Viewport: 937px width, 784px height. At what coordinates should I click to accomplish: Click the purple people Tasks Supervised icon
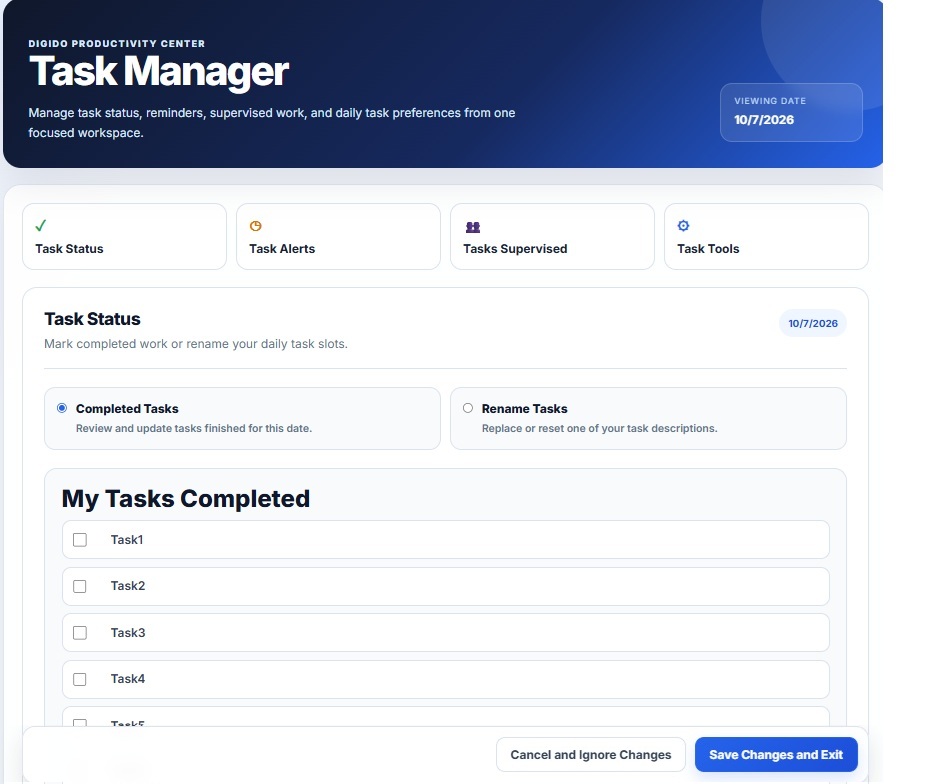473,227
